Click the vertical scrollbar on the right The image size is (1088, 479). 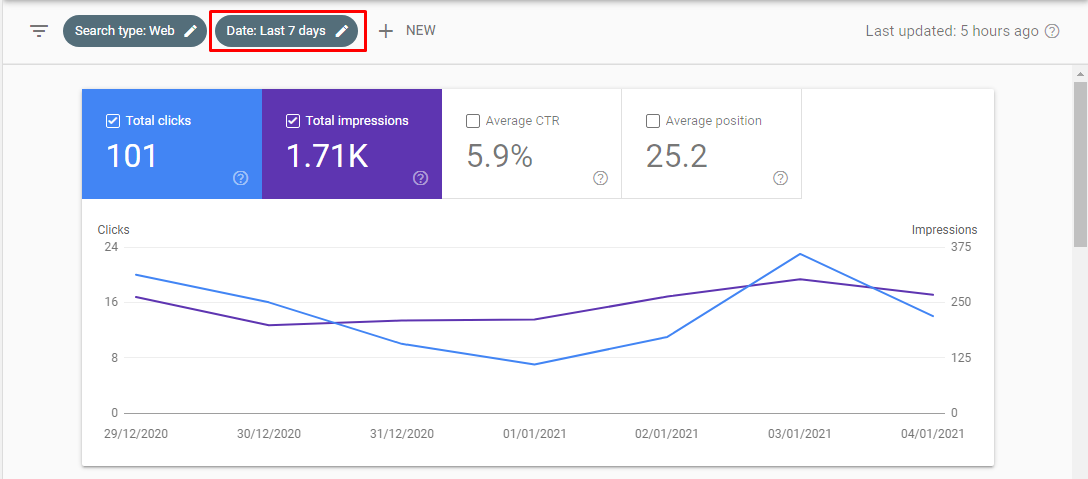click(x=1080, y=150)
